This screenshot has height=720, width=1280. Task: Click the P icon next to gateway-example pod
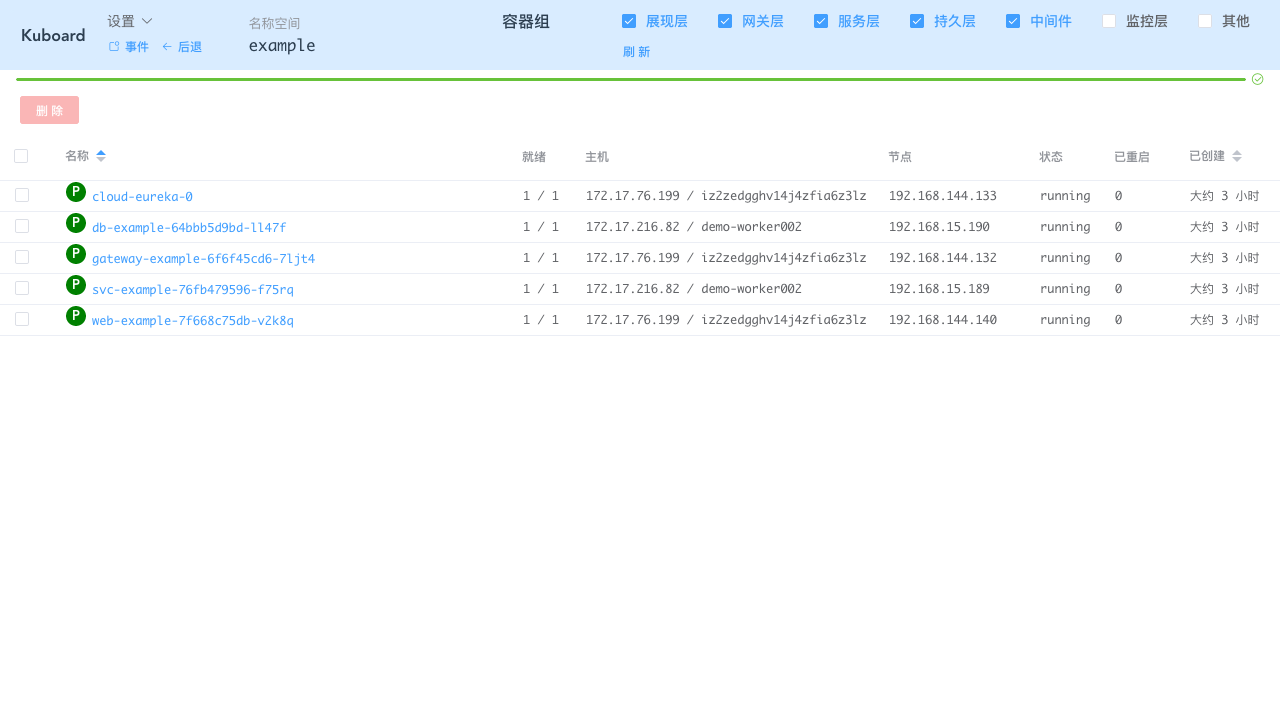pyautogui.click(x=75, y=253)
